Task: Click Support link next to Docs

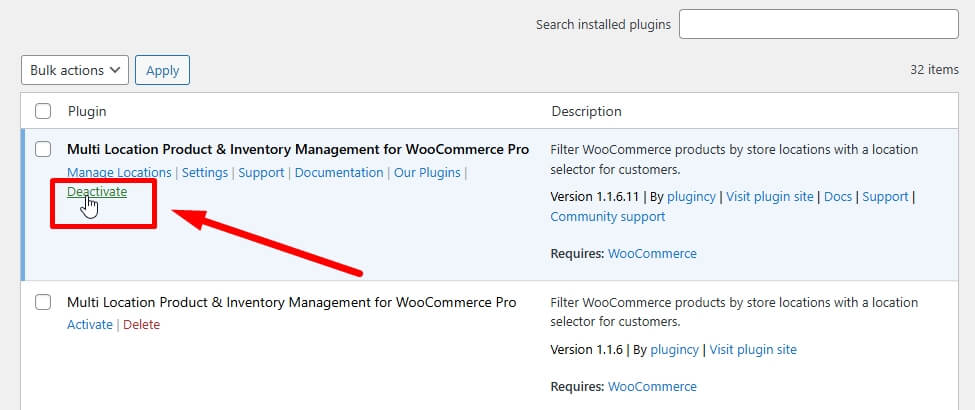Action: point(885,197)
